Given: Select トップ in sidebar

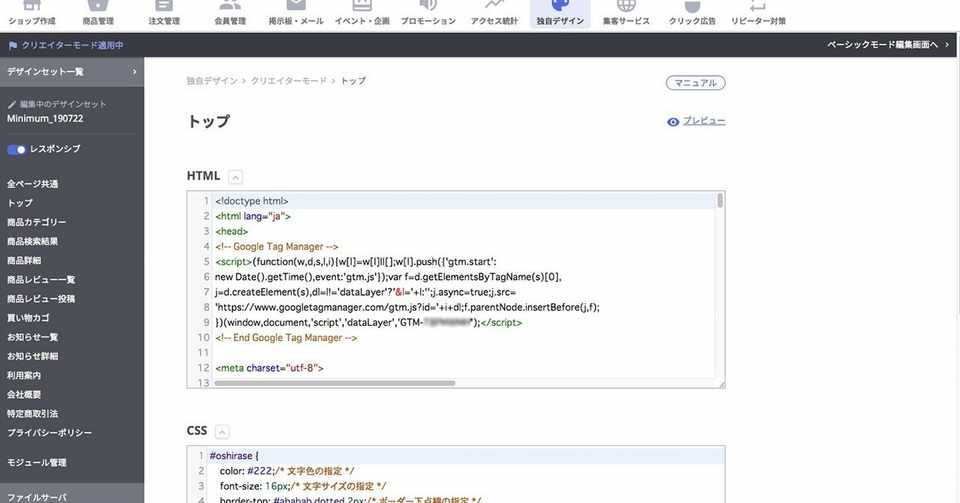Looking at the screenshot, I should [20, 203].
